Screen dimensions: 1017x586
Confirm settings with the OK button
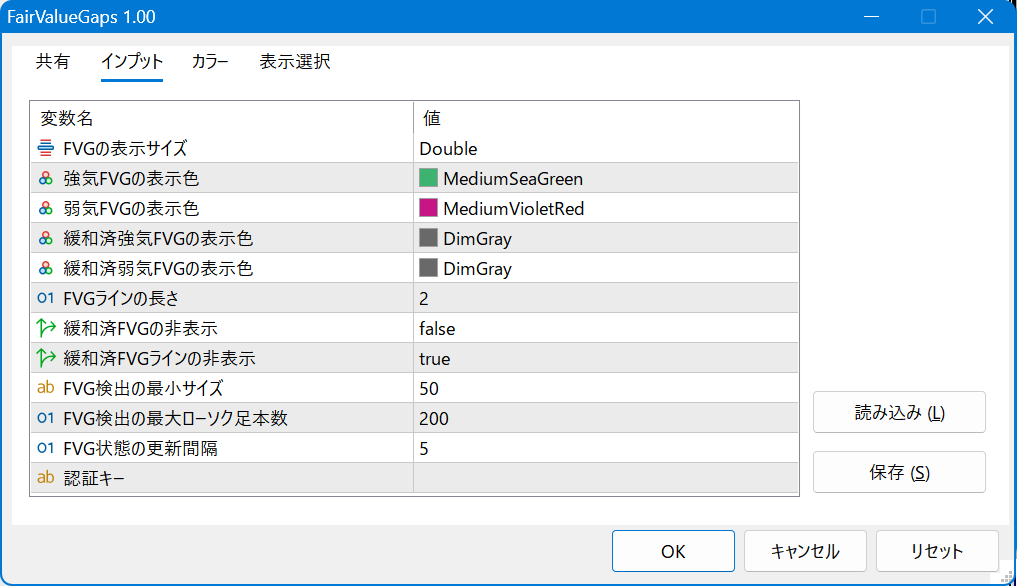673,551
